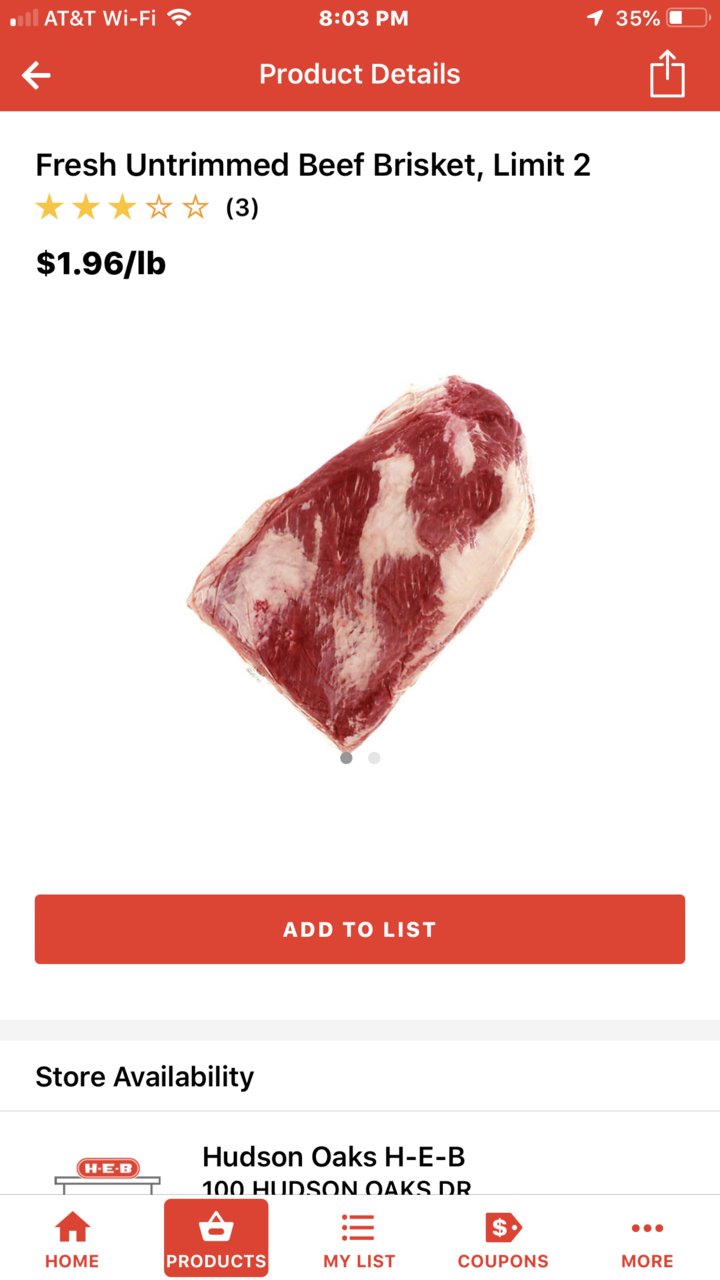Tap the $1.96/lb price text
The image size is (720, 1280).
(101, 263)
